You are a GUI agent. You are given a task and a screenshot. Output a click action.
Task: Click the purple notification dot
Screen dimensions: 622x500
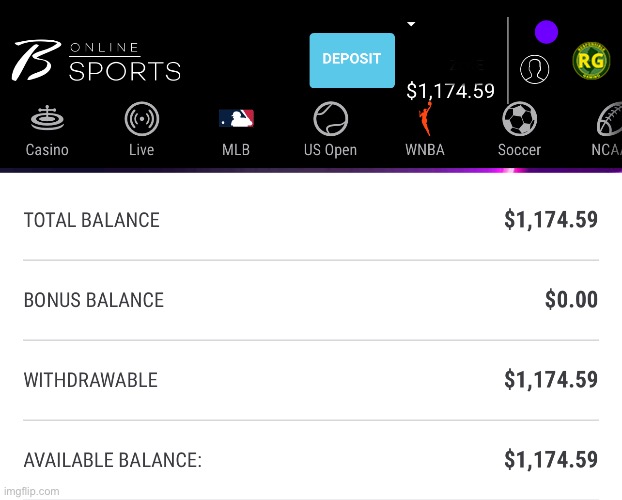(x=545, y=32)
